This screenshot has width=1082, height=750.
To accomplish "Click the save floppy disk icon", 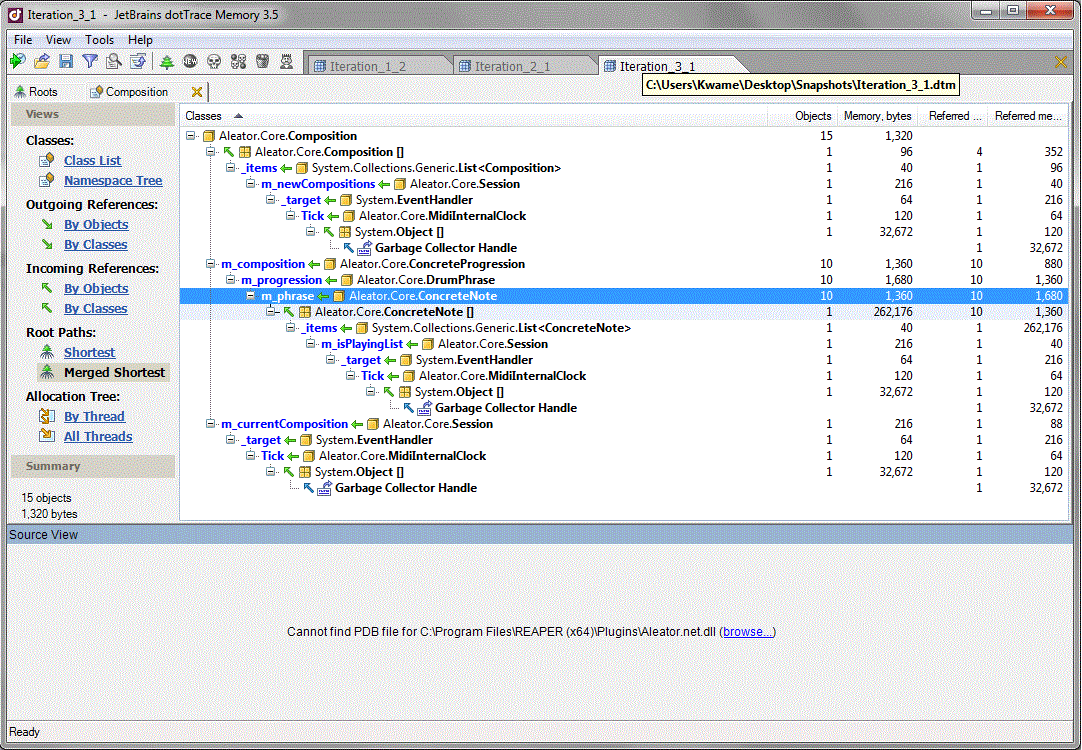I will coord(66,61).
